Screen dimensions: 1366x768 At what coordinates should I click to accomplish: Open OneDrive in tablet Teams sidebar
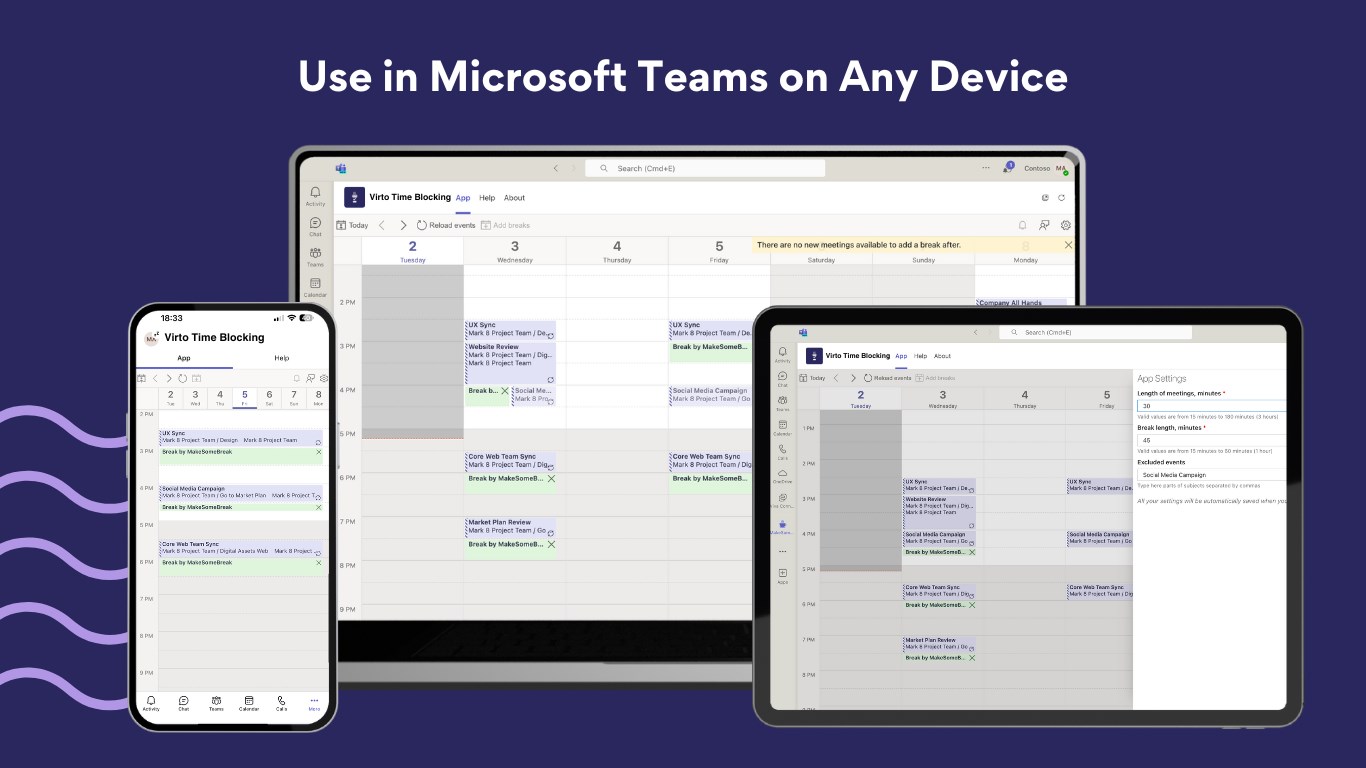[782, 476]
